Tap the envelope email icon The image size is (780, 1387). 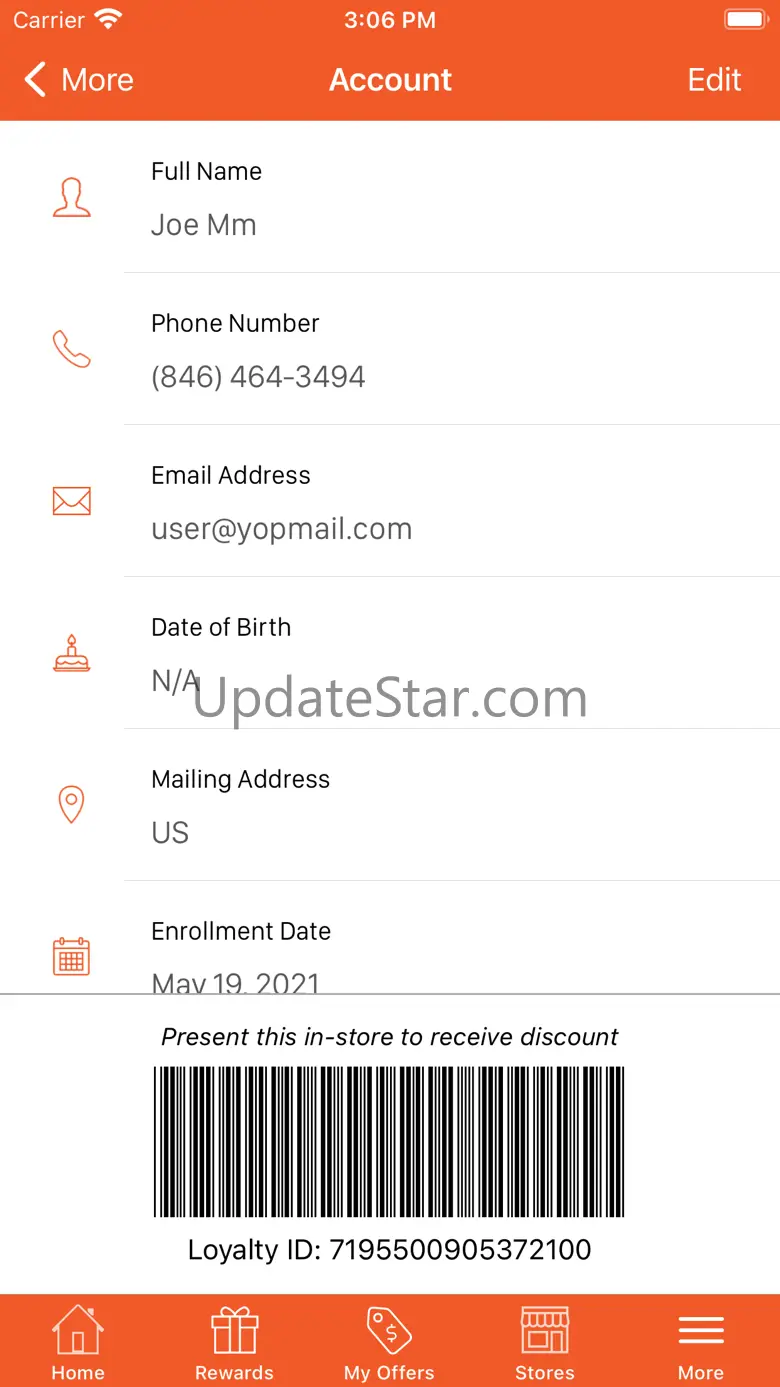click(x=71, y=501)
